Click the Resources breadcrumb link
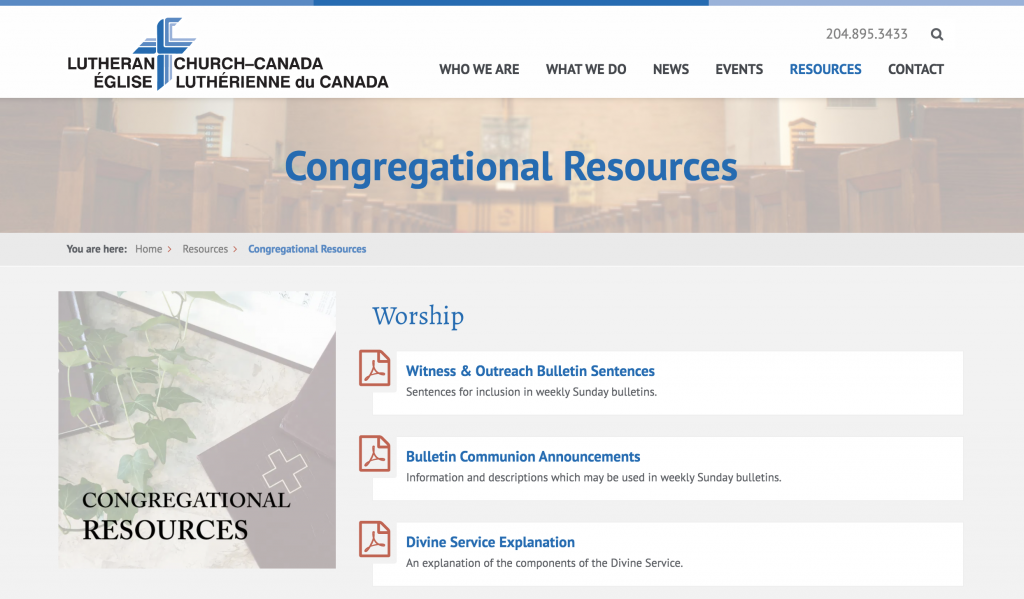 (x=205, y=249)
